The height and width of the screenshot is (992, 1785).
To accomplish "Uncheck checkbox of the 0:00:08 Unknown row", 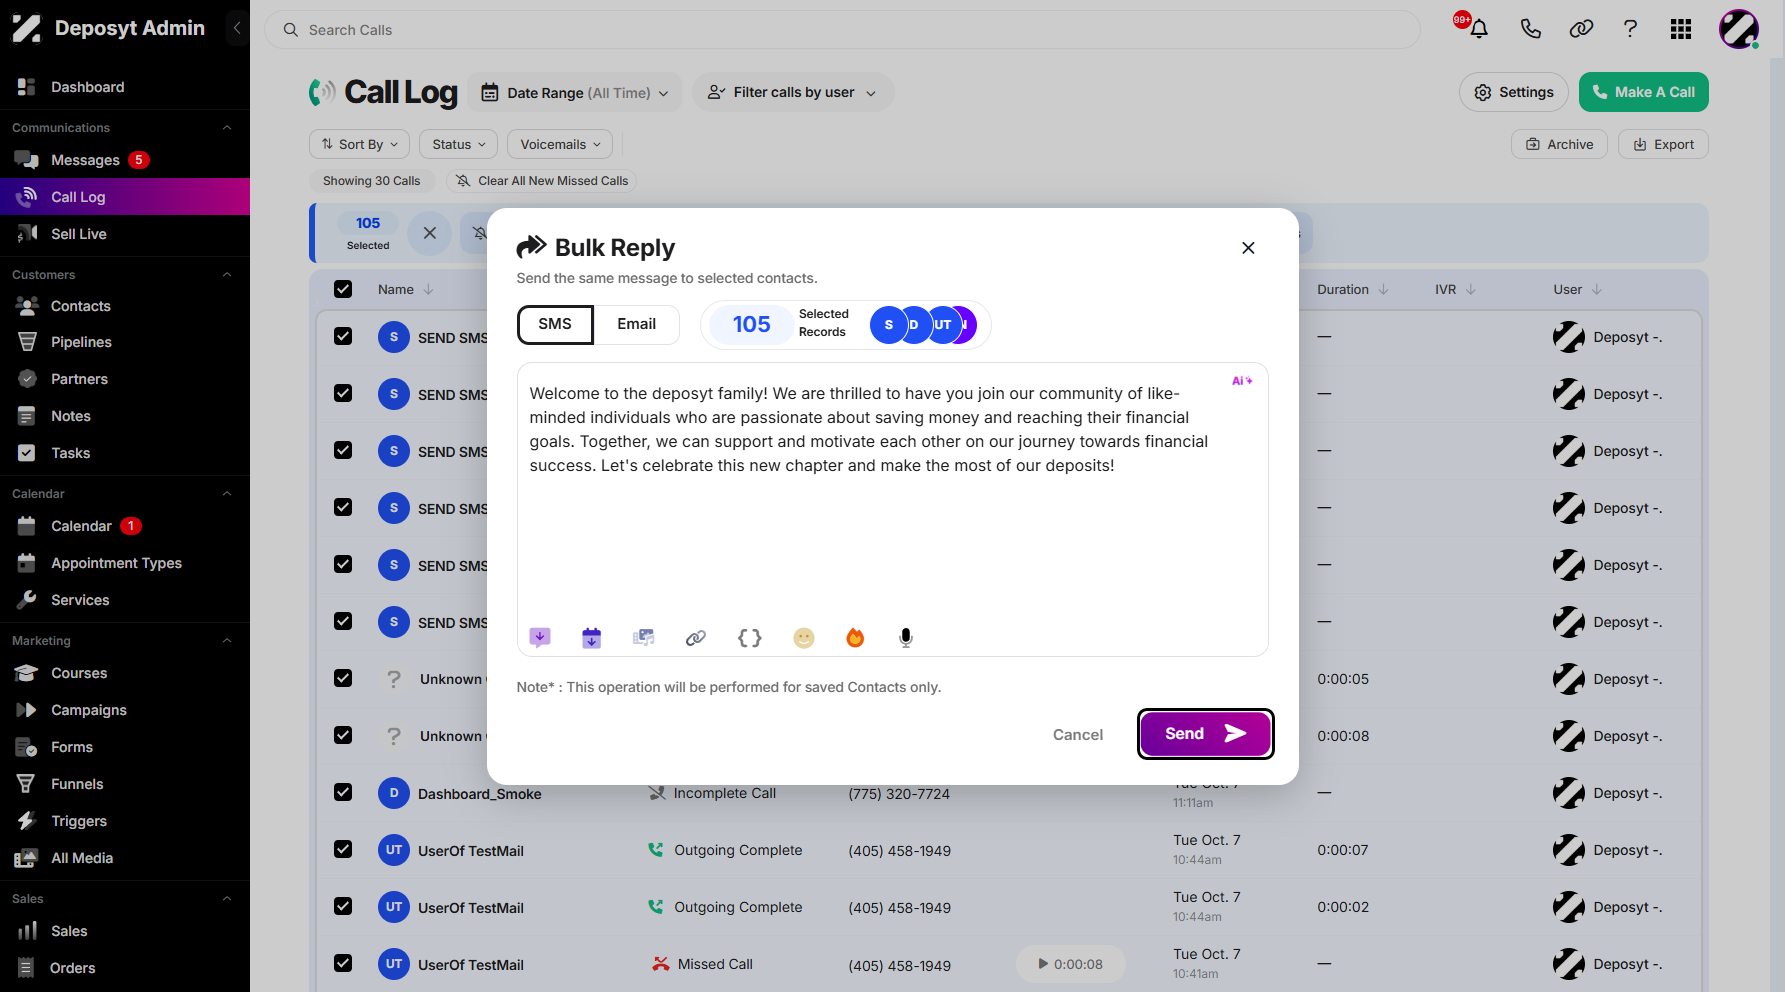I will [343, 735].
